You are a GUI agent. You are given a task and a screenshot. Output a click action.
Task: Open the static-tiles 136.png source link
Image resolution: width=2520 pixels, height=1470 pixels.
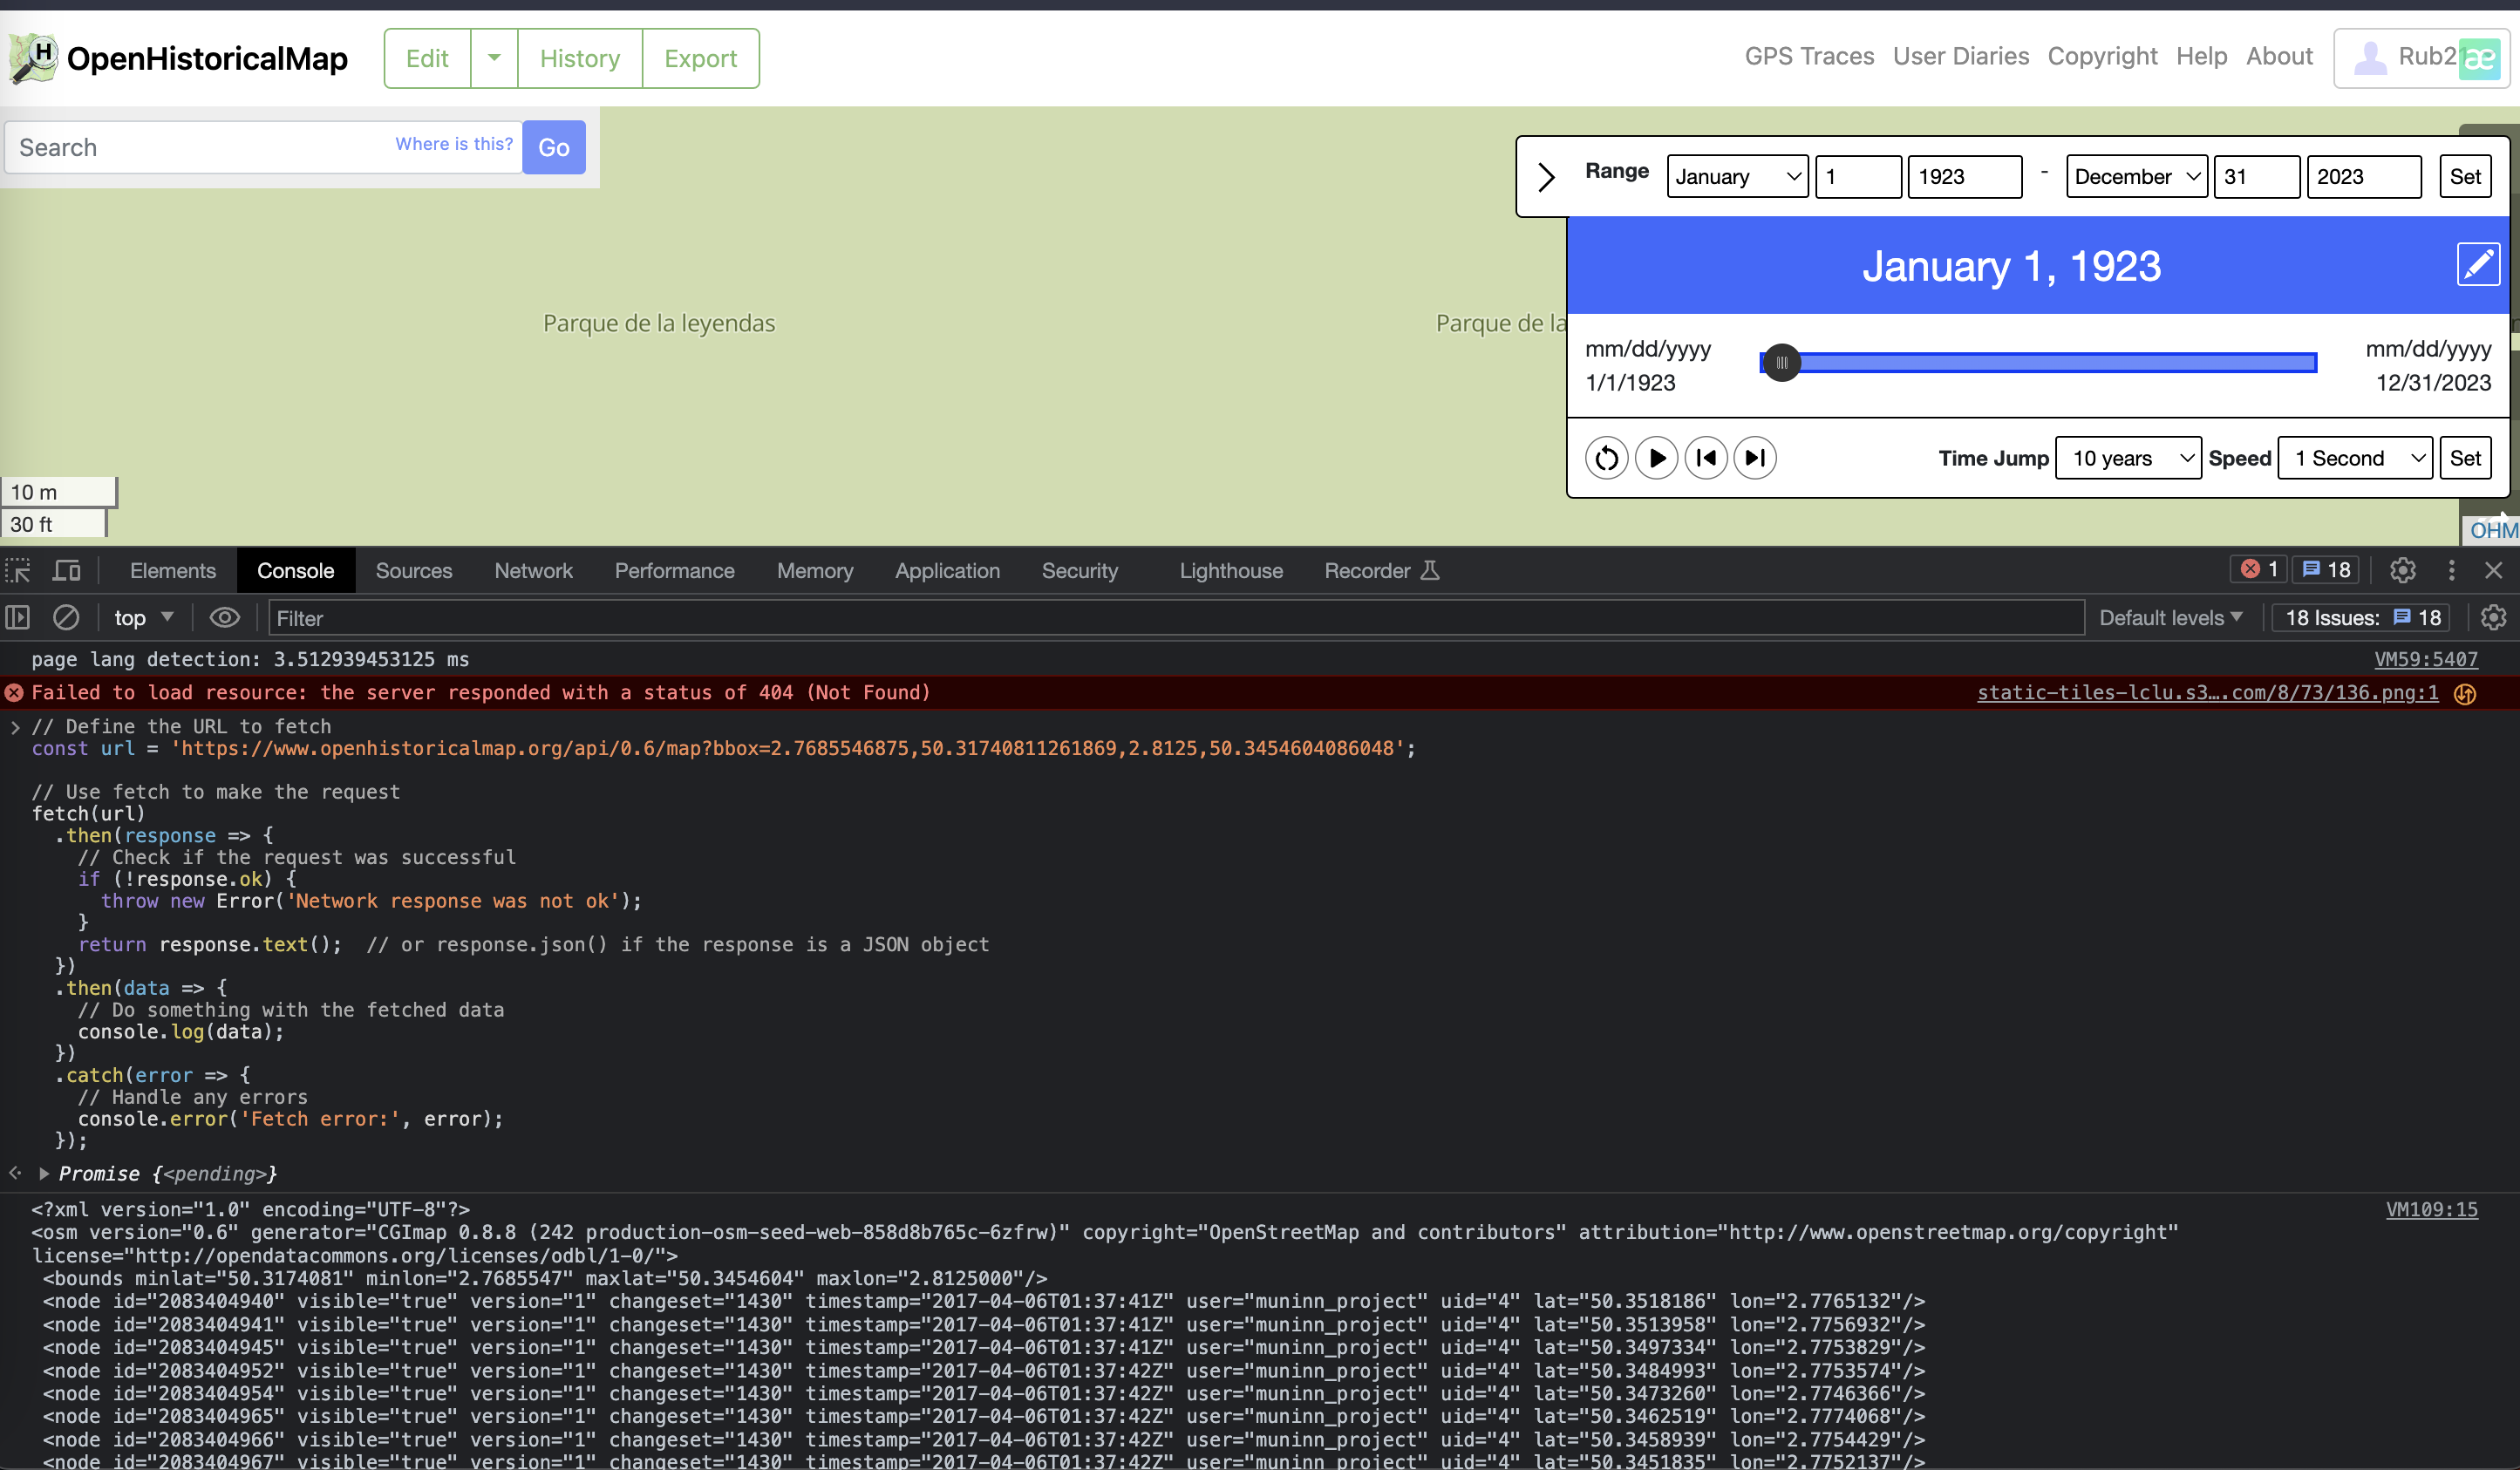pos(2207,692)
